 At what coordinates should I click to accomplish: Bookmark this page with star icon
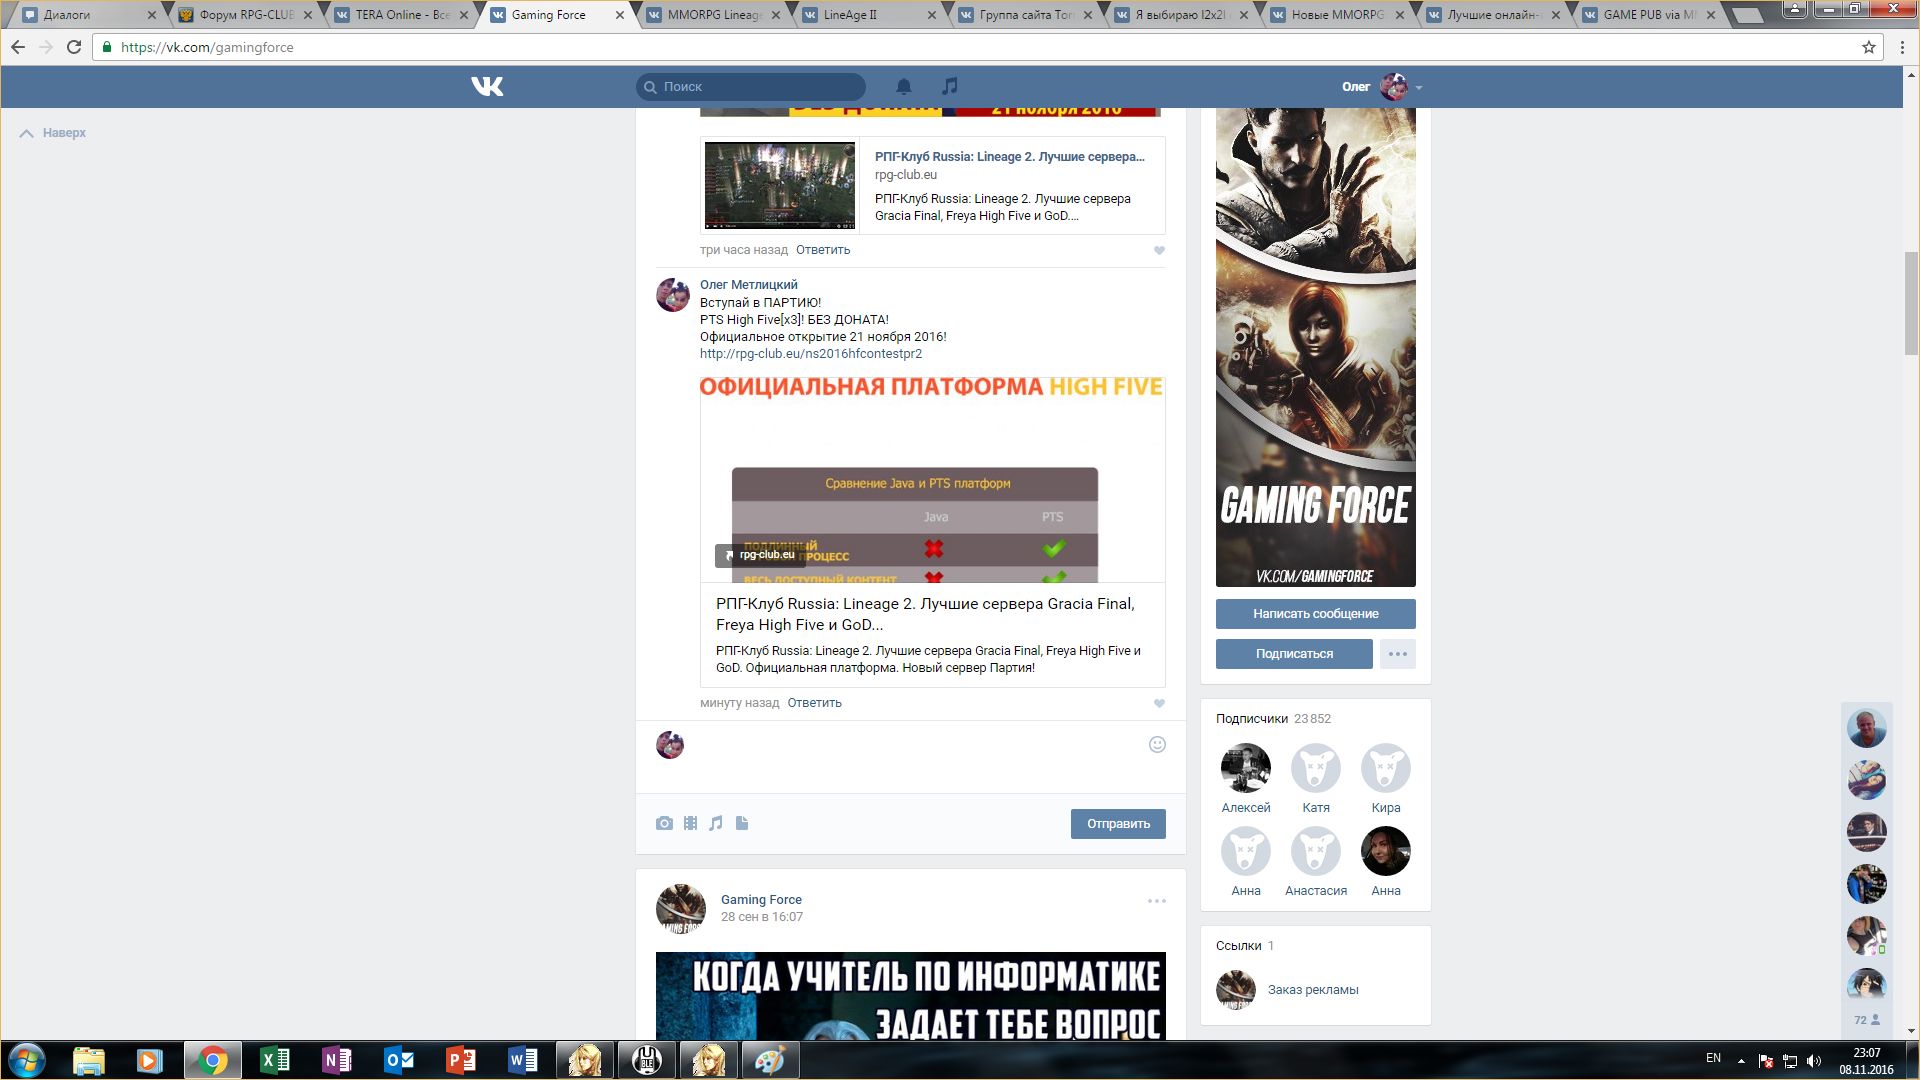coord(1868,47)
